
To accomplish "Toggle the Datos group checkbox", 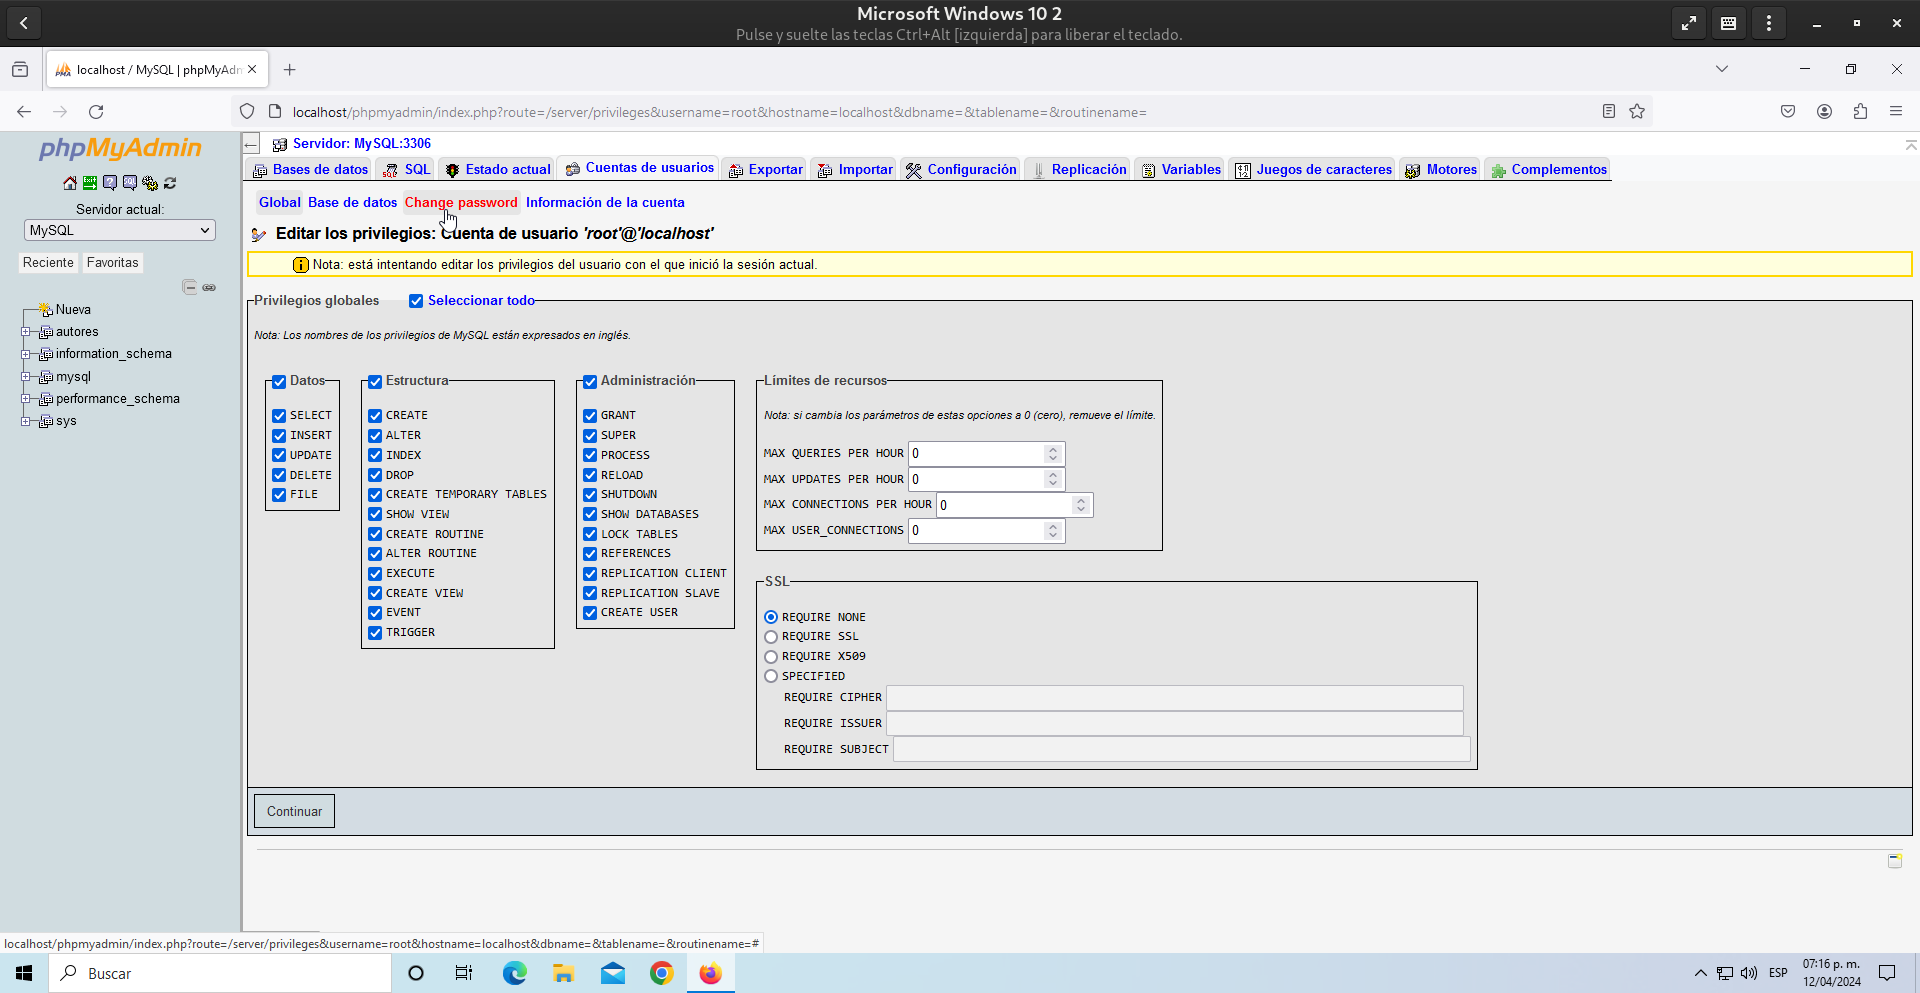I will pyautogui.click(x=279, y=382).
